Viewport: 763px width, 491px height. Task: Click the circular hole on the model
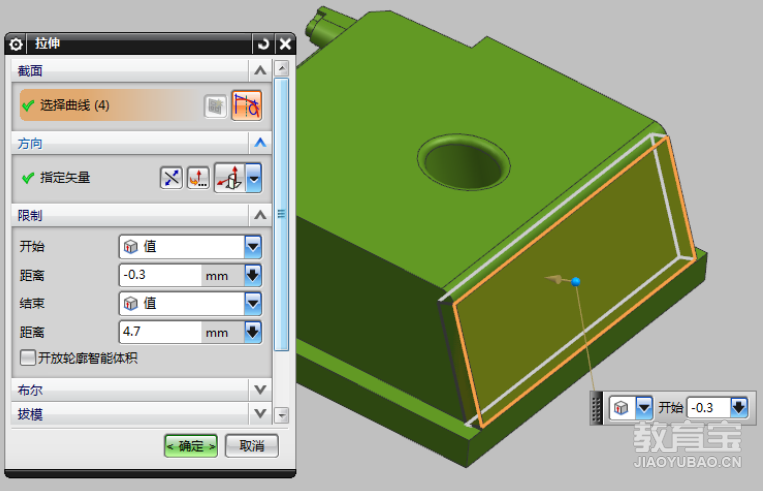463,163
